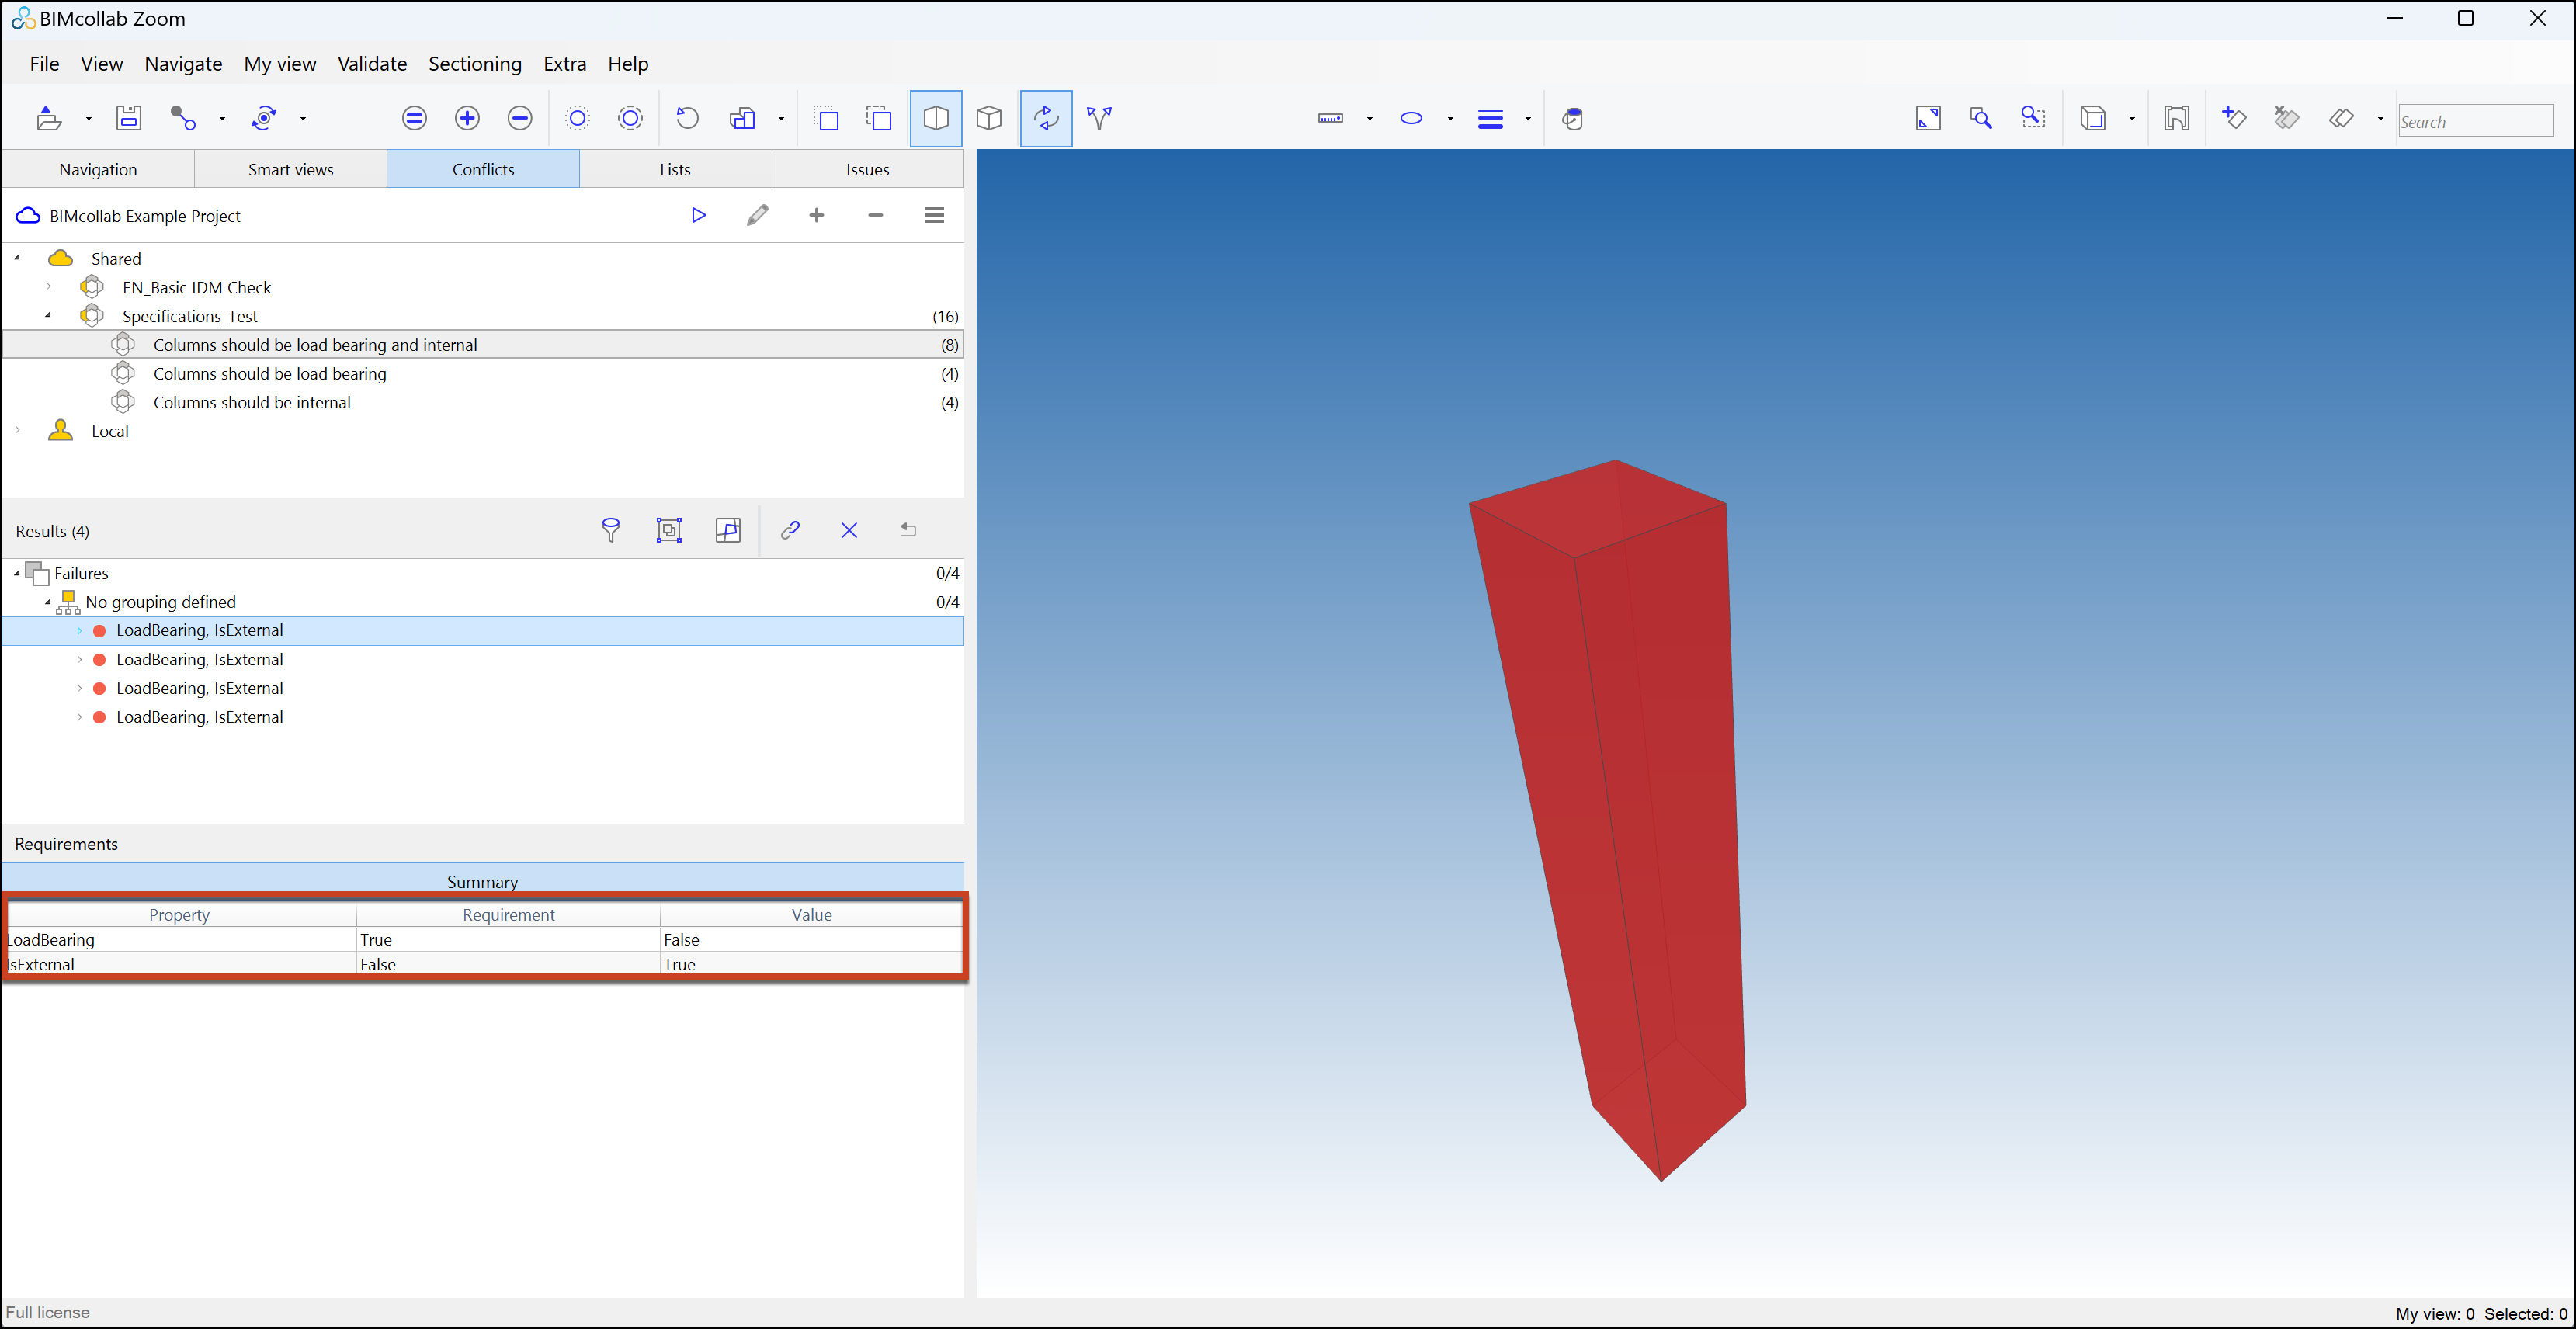Click the zoom to result frame icon
This screenshot has width=2576, height=1329.
pos(669,530)
